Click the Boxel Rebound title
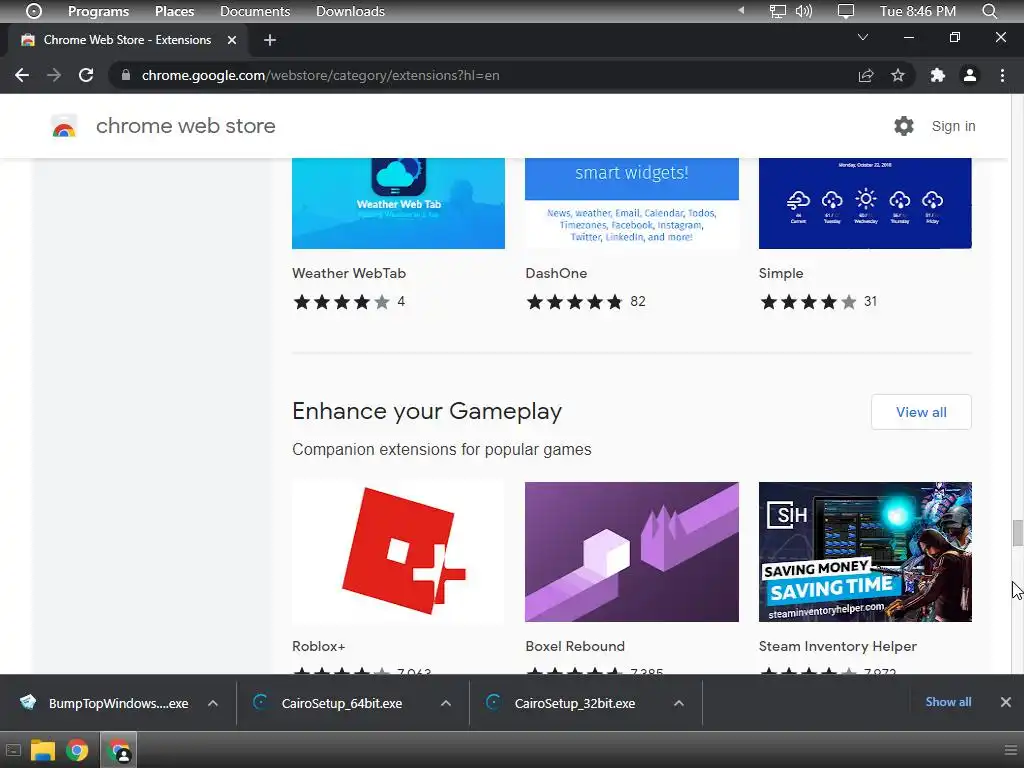Viewport: 1024px width, 768px height. 575,646
